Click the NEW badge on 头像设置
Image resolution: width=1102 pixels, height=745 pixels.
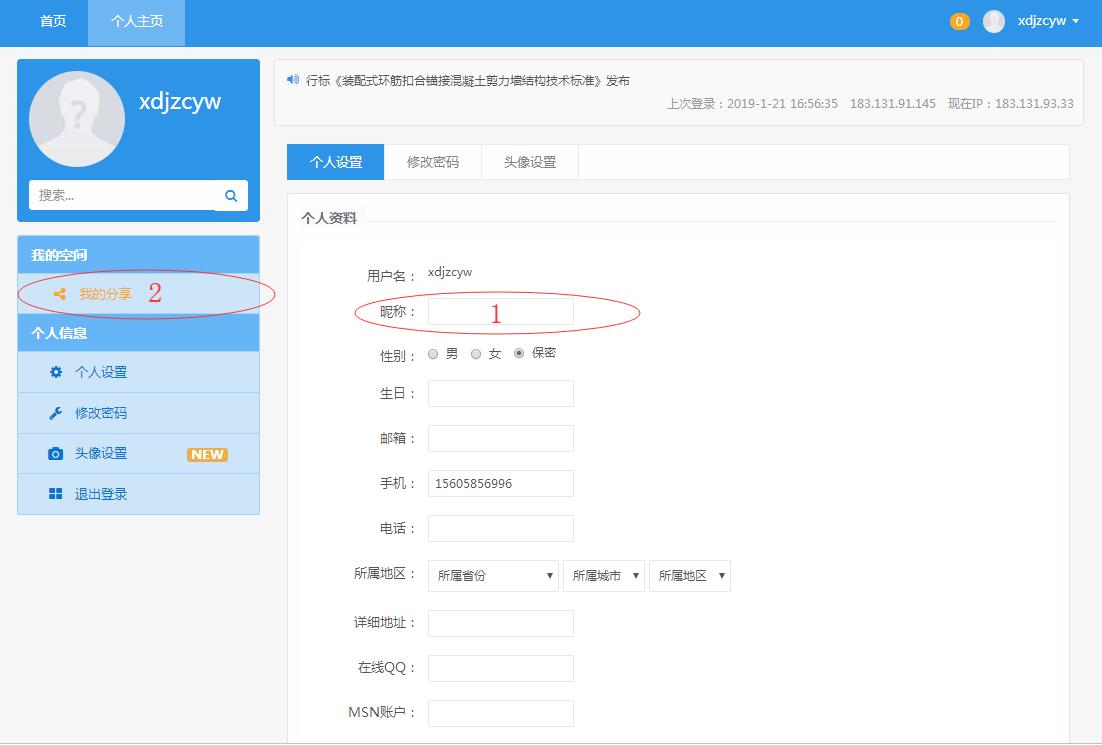click(x=207, y=455)
